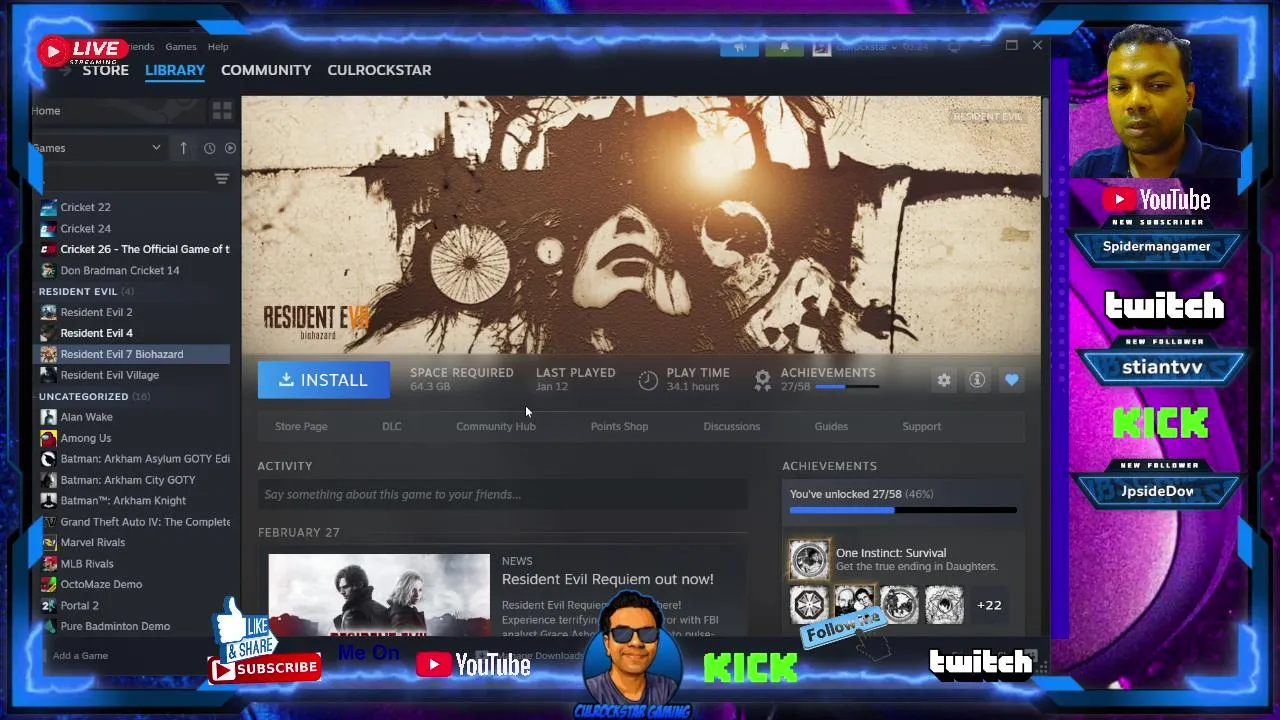Go to the STORE section
This screenshot has width=1280, height=720.
click(x=105, y=70)
